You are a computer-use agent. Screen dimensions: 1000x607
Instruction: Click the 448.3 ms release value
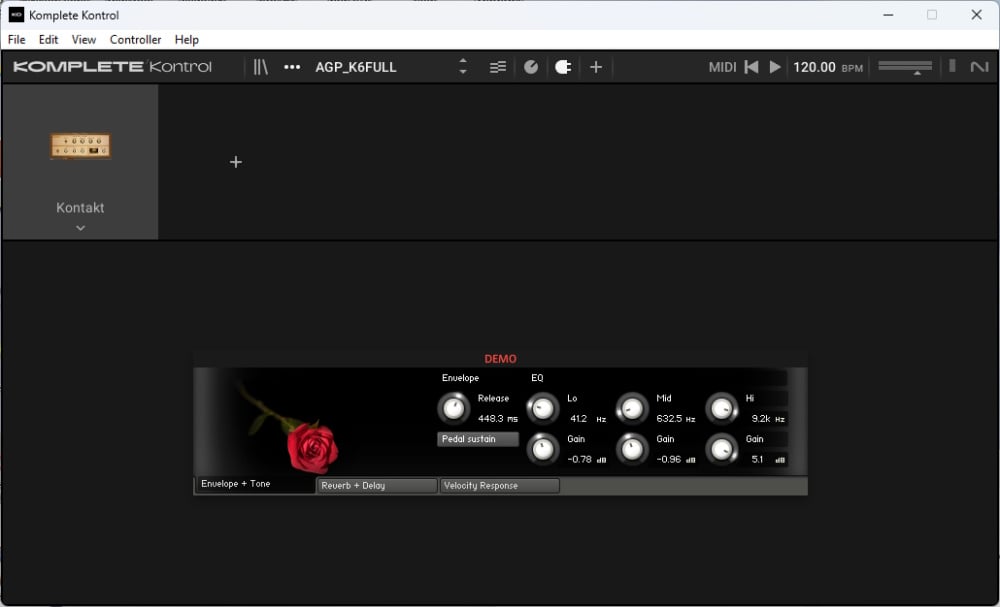(497, 419)
